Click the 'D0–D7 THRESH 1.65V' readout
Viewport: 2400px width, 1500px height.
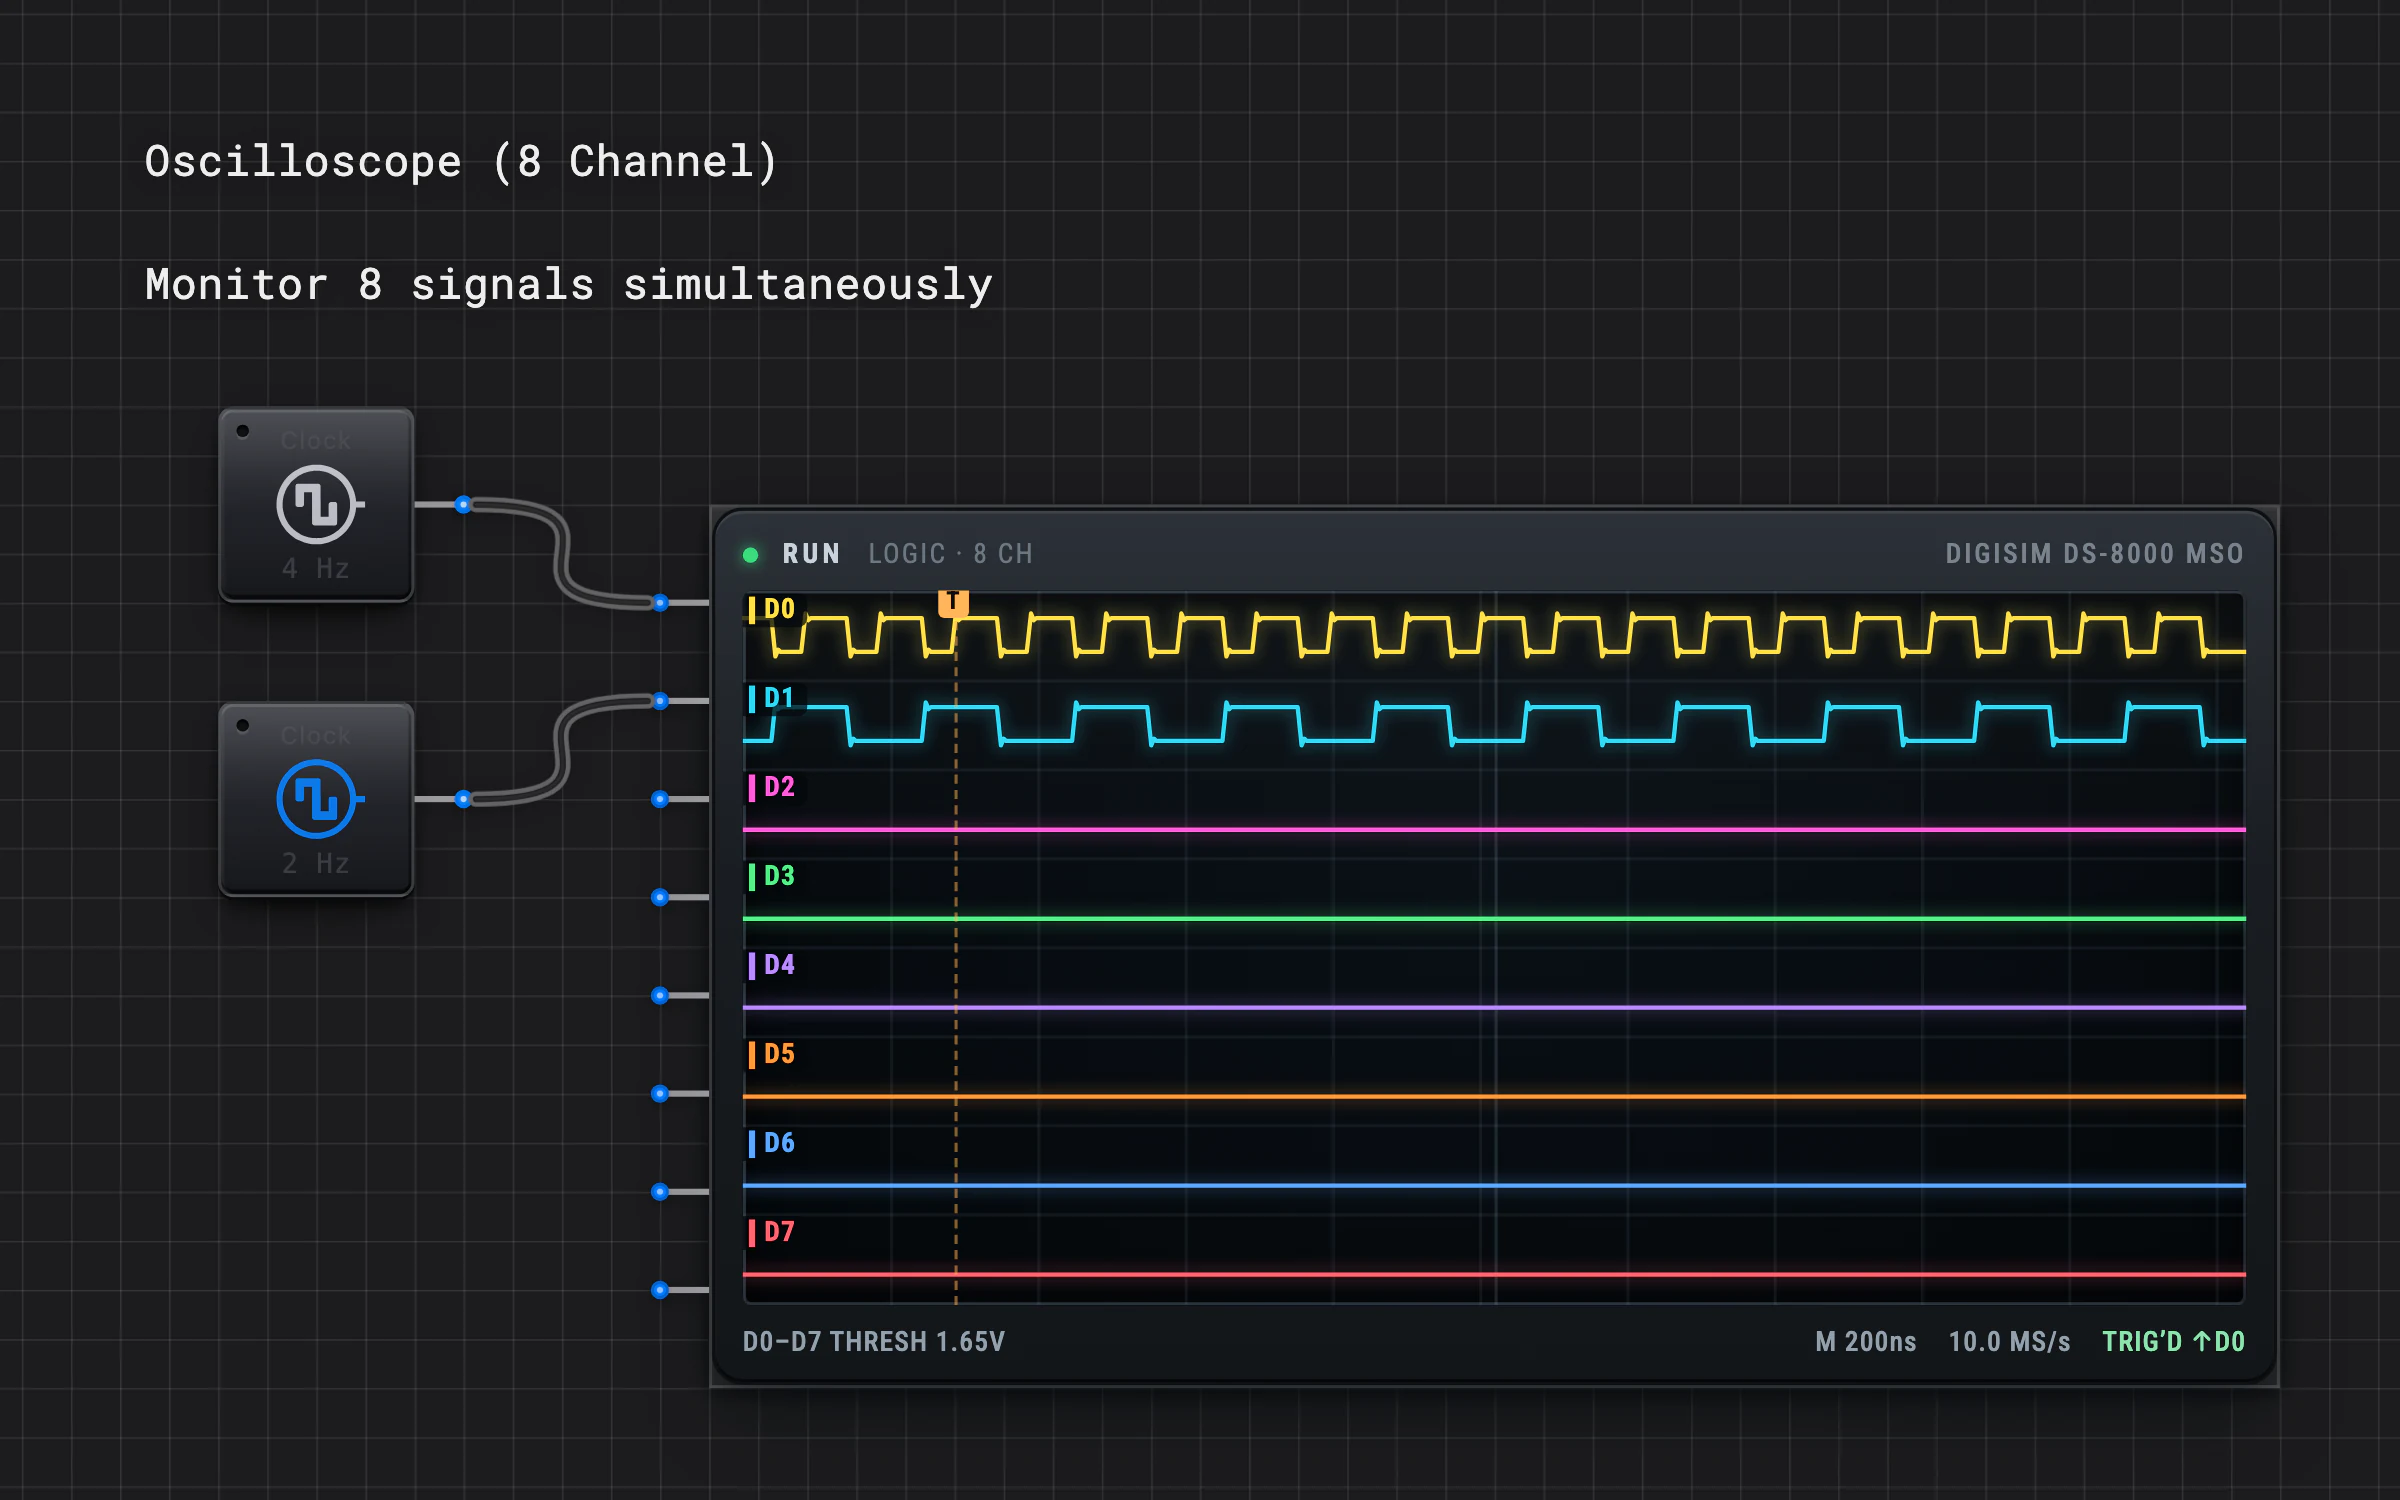[x=873, y=1342]
